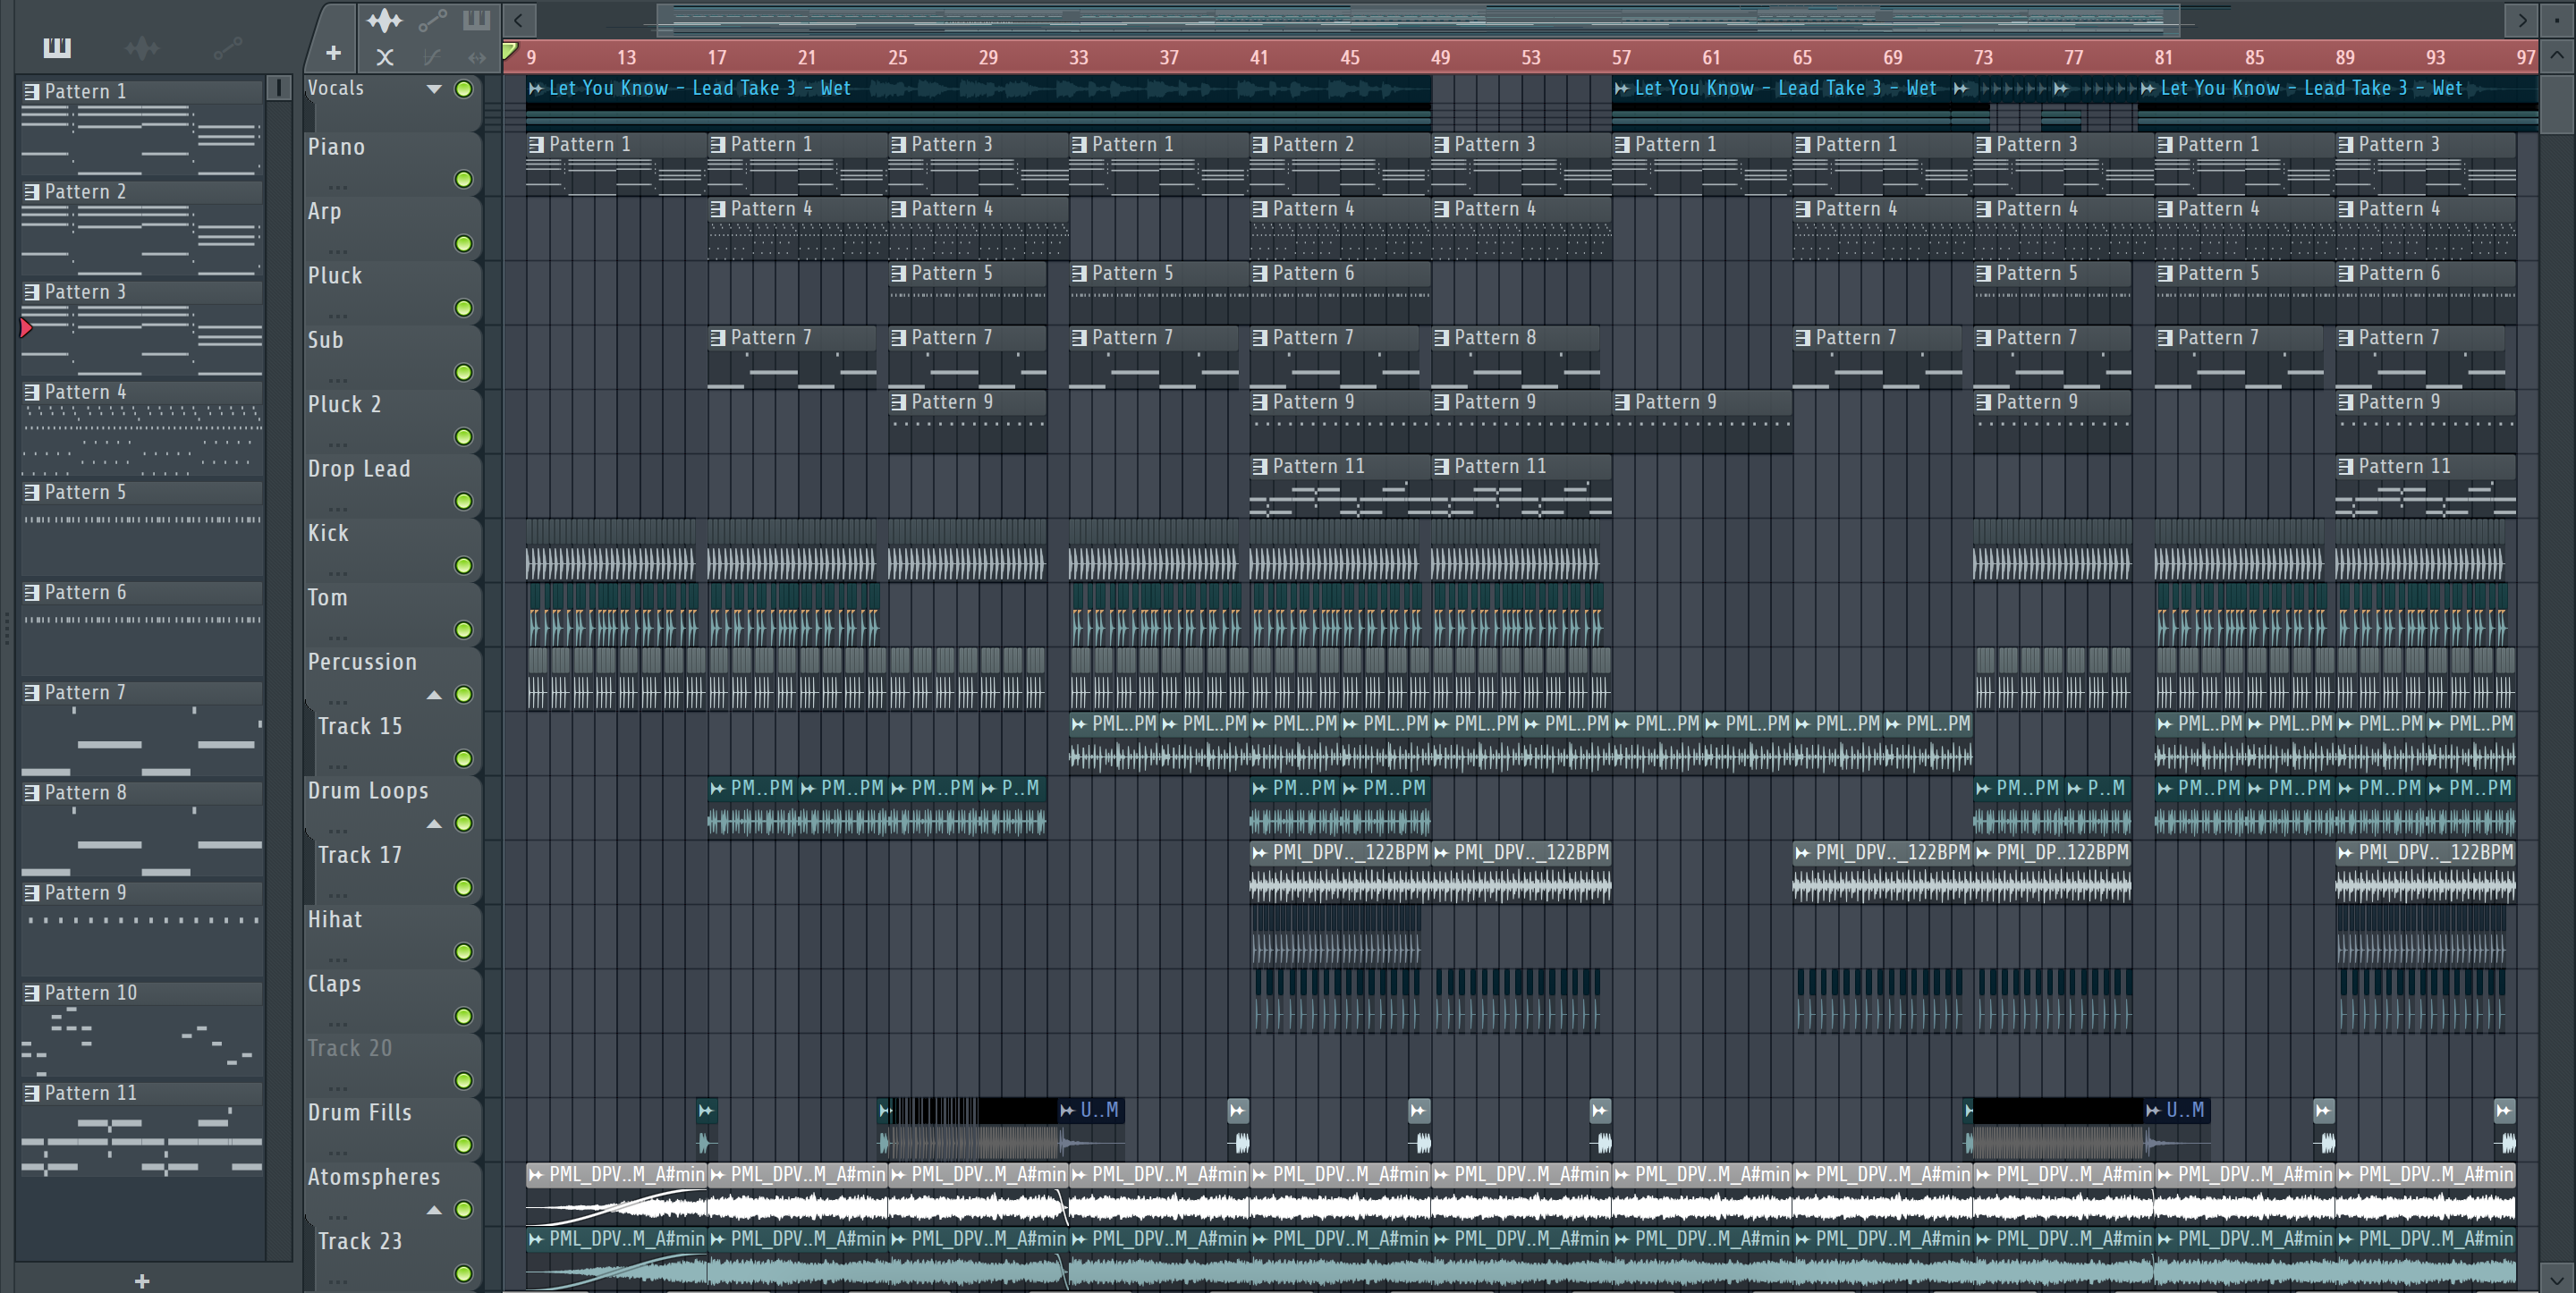
Task: Toggle the Track 20 mute LED
Action: (x=464, y=1081)
